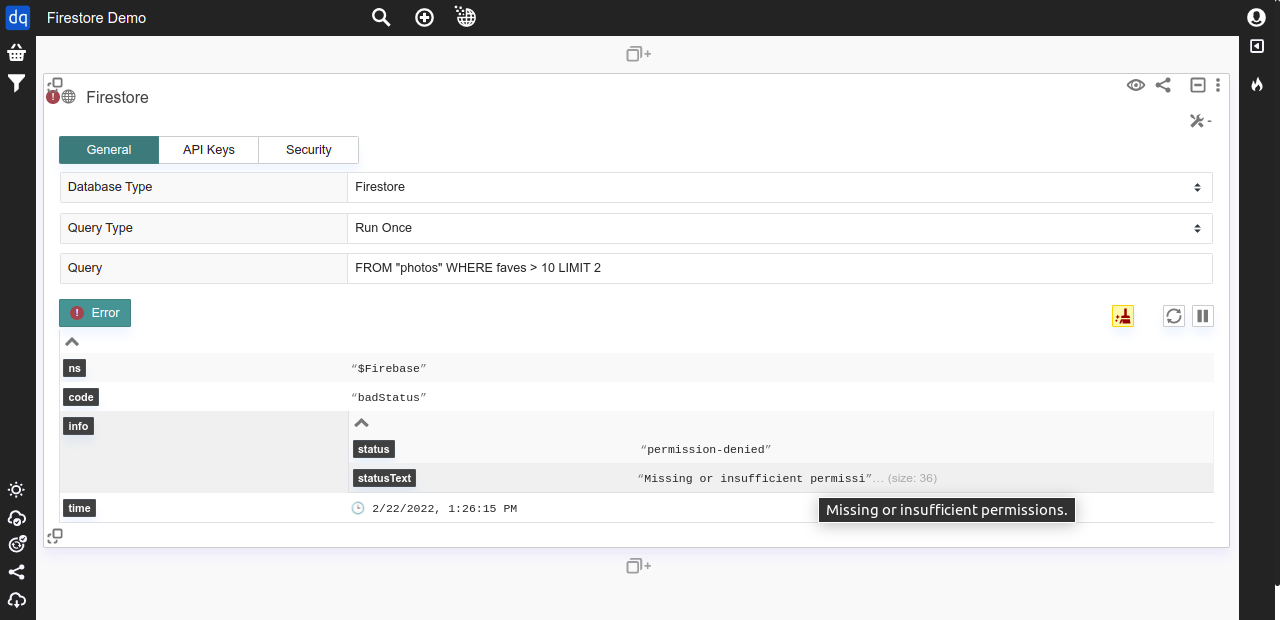1280x620 pixels.
Task: Open the user account icon
Action: [x=1256, y=17]
